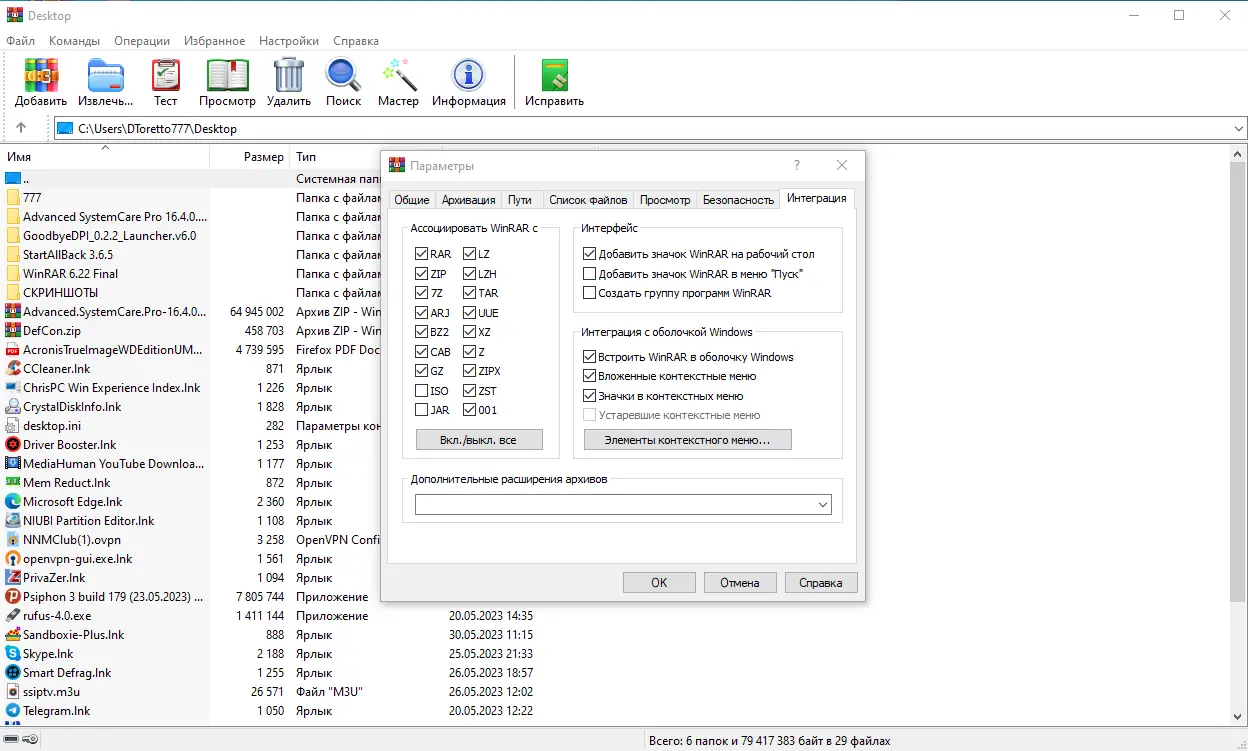Click the Вкл./выкл. все button
The image size is (1248, 751).
(479, 440)
